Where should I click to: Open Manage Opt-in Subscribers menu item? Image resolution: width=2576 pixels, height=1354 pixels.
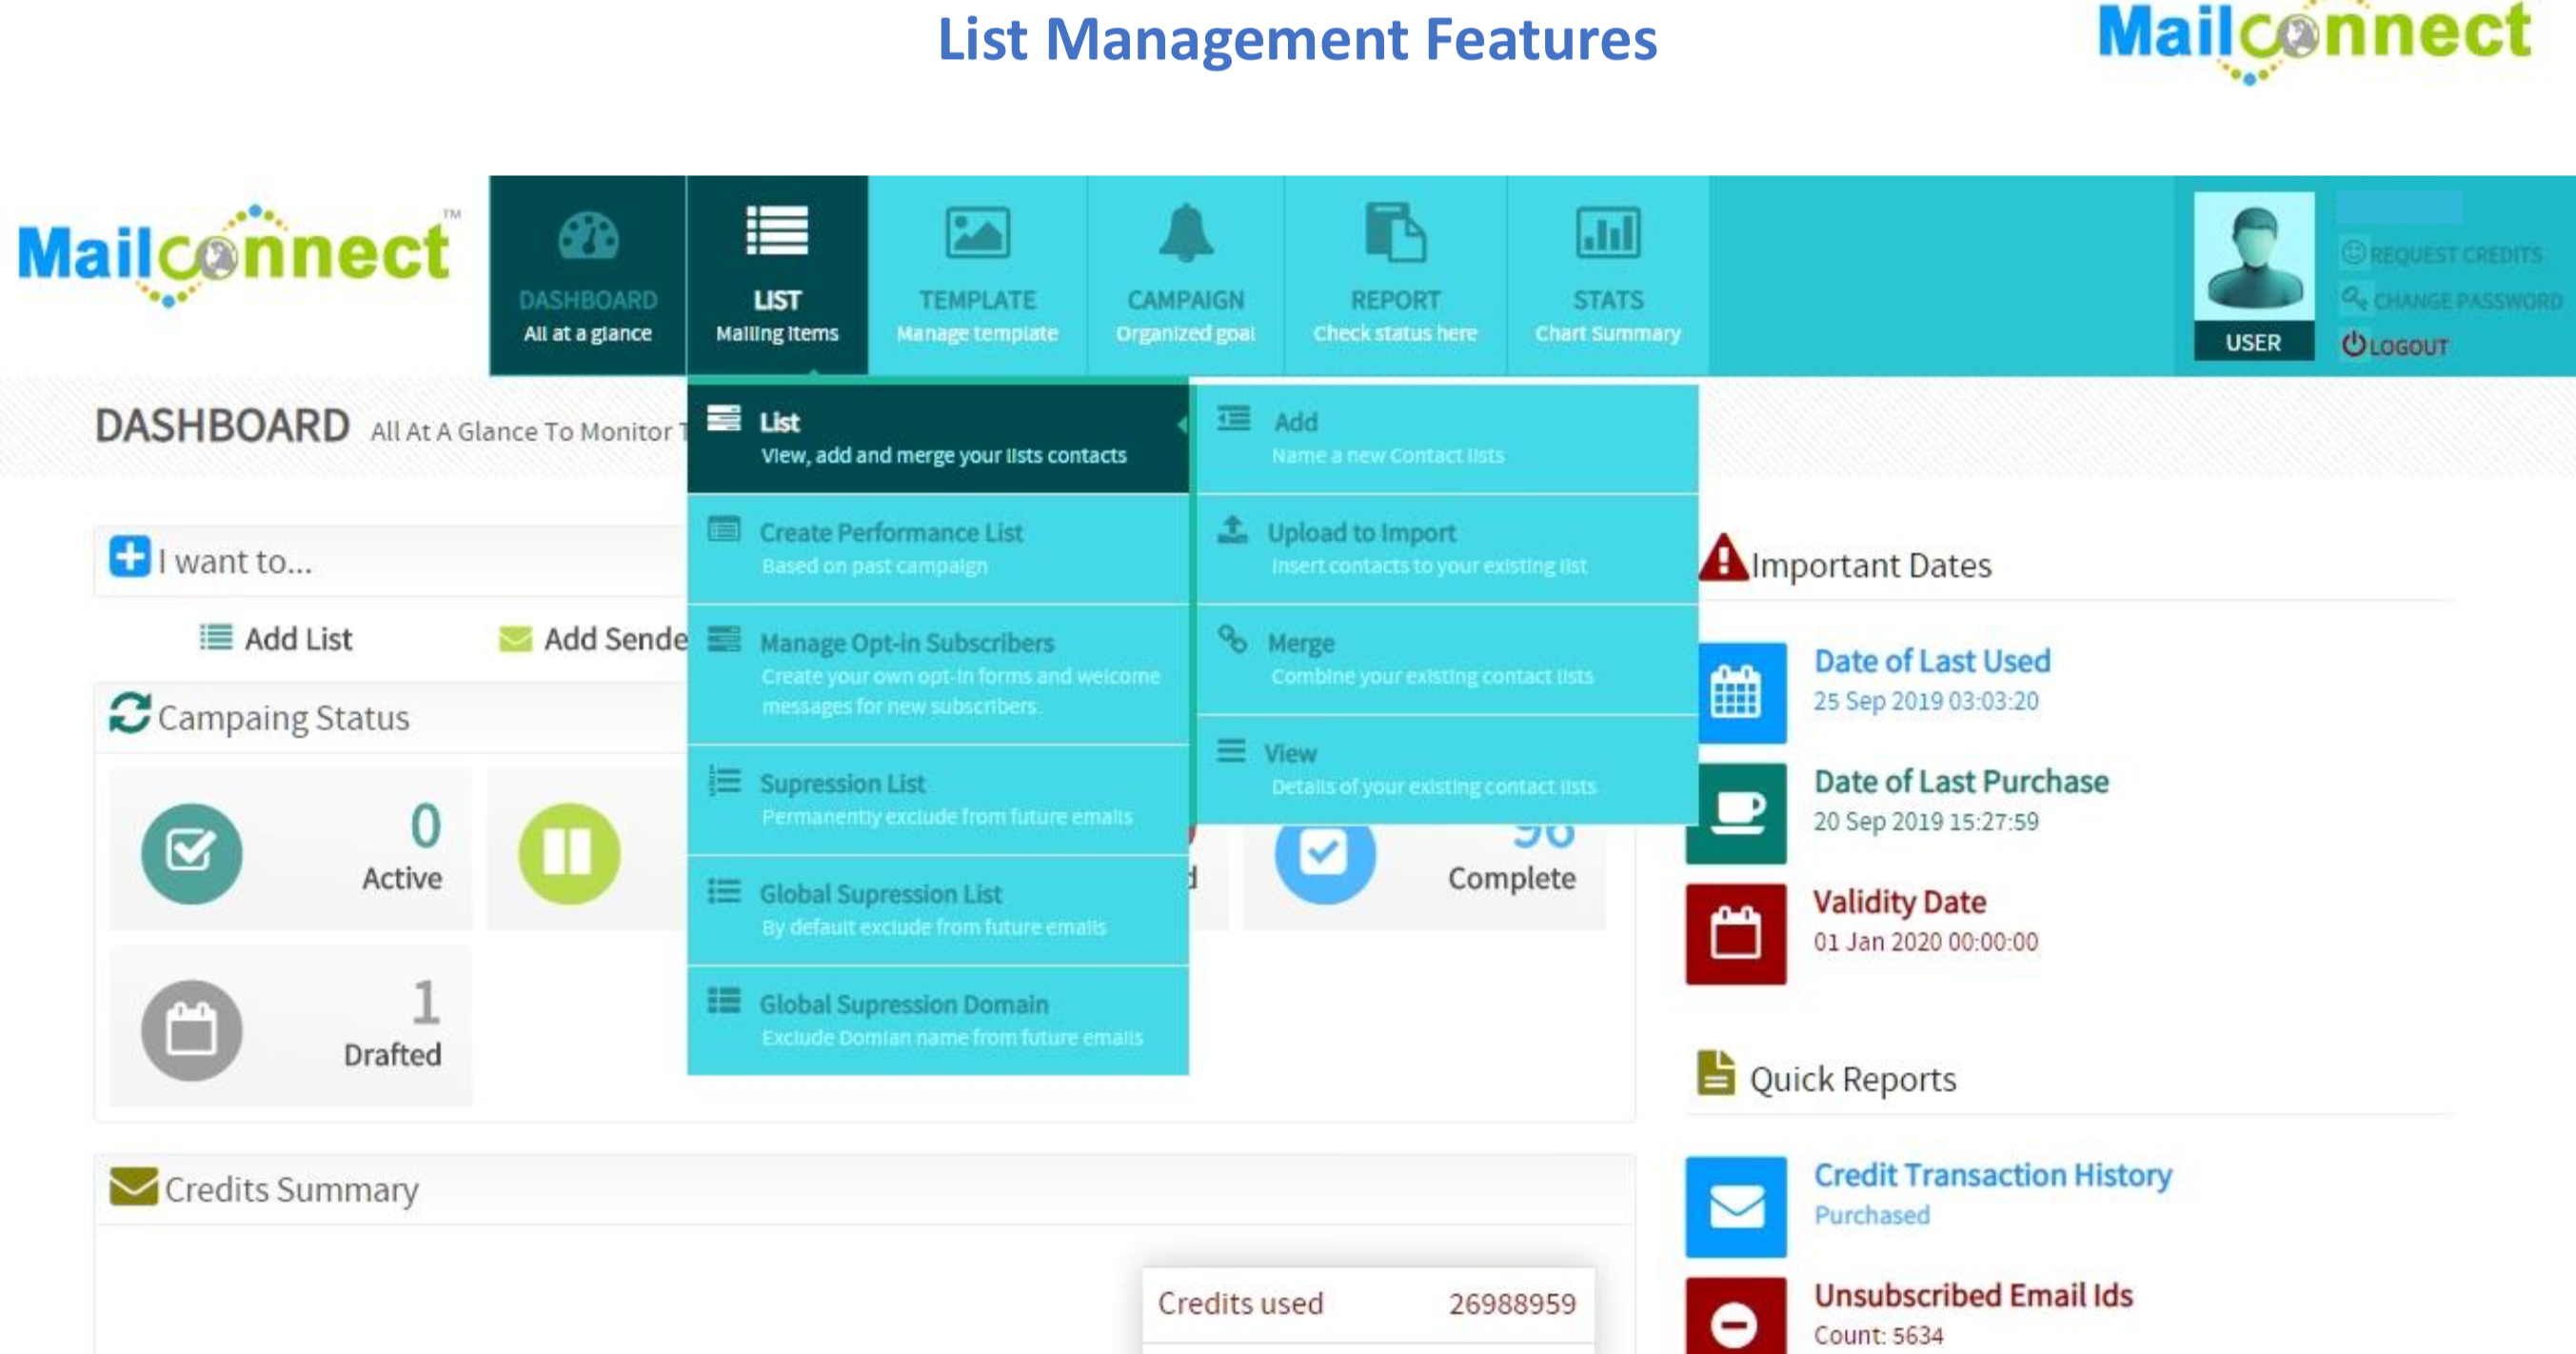coord(938,674)
